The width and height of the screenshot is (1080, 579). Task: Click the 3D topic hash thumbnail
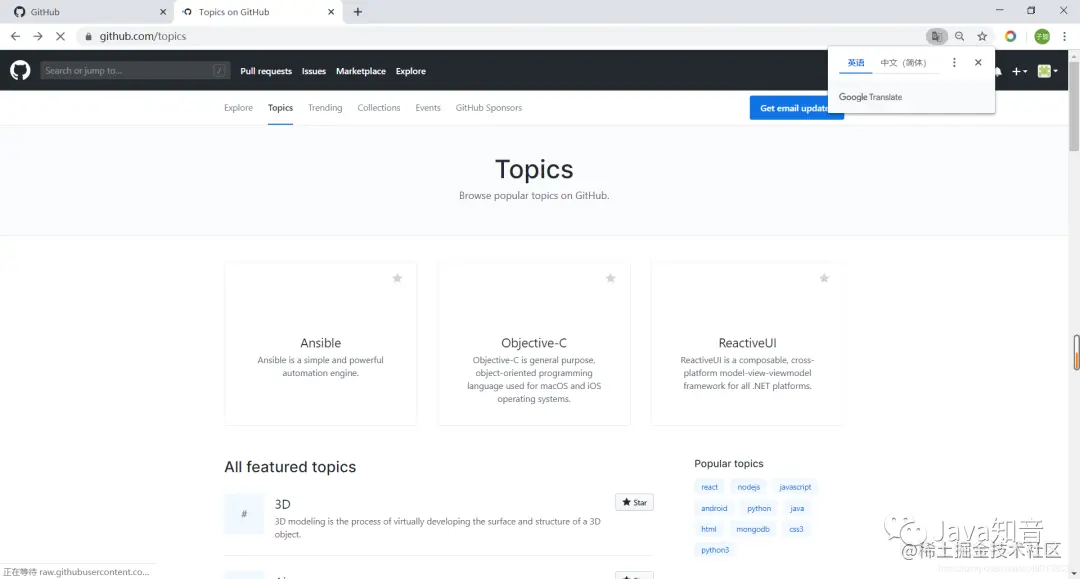(244, 514)
